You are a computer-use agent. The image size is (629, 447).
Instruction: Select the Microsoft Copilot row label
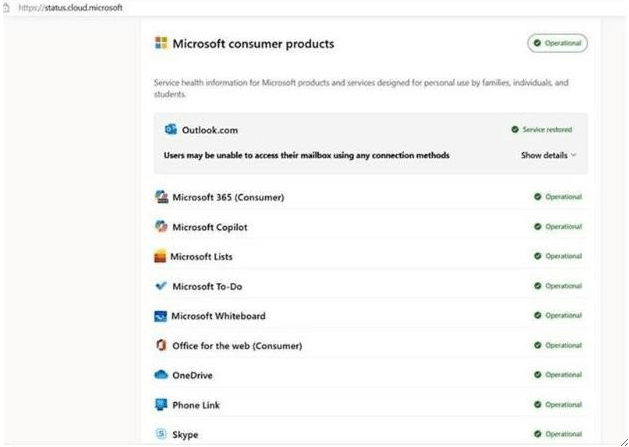point(210,227)
